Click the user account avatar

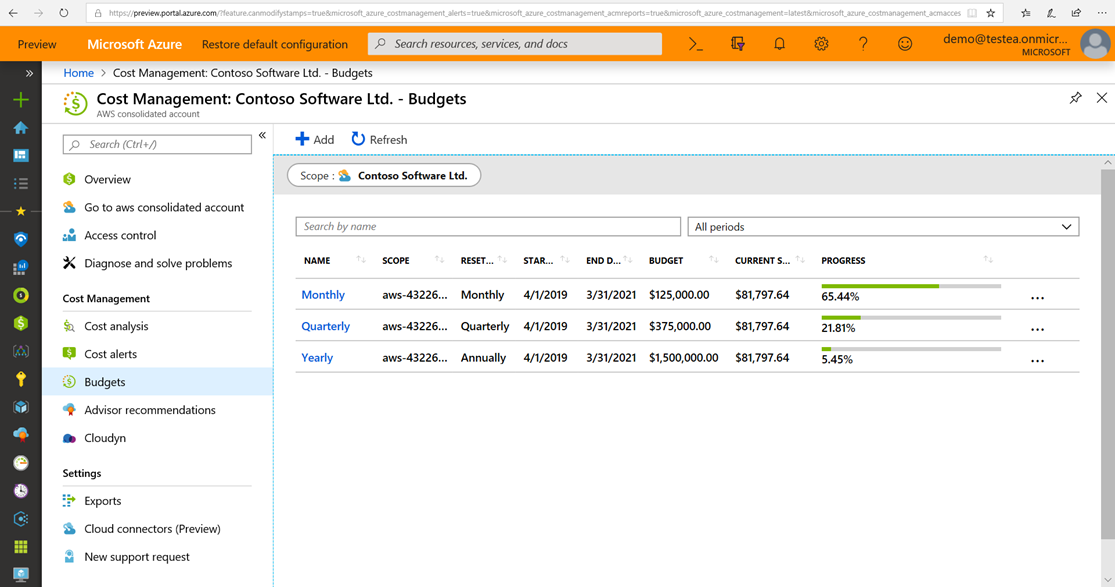tap(1094, 44)
